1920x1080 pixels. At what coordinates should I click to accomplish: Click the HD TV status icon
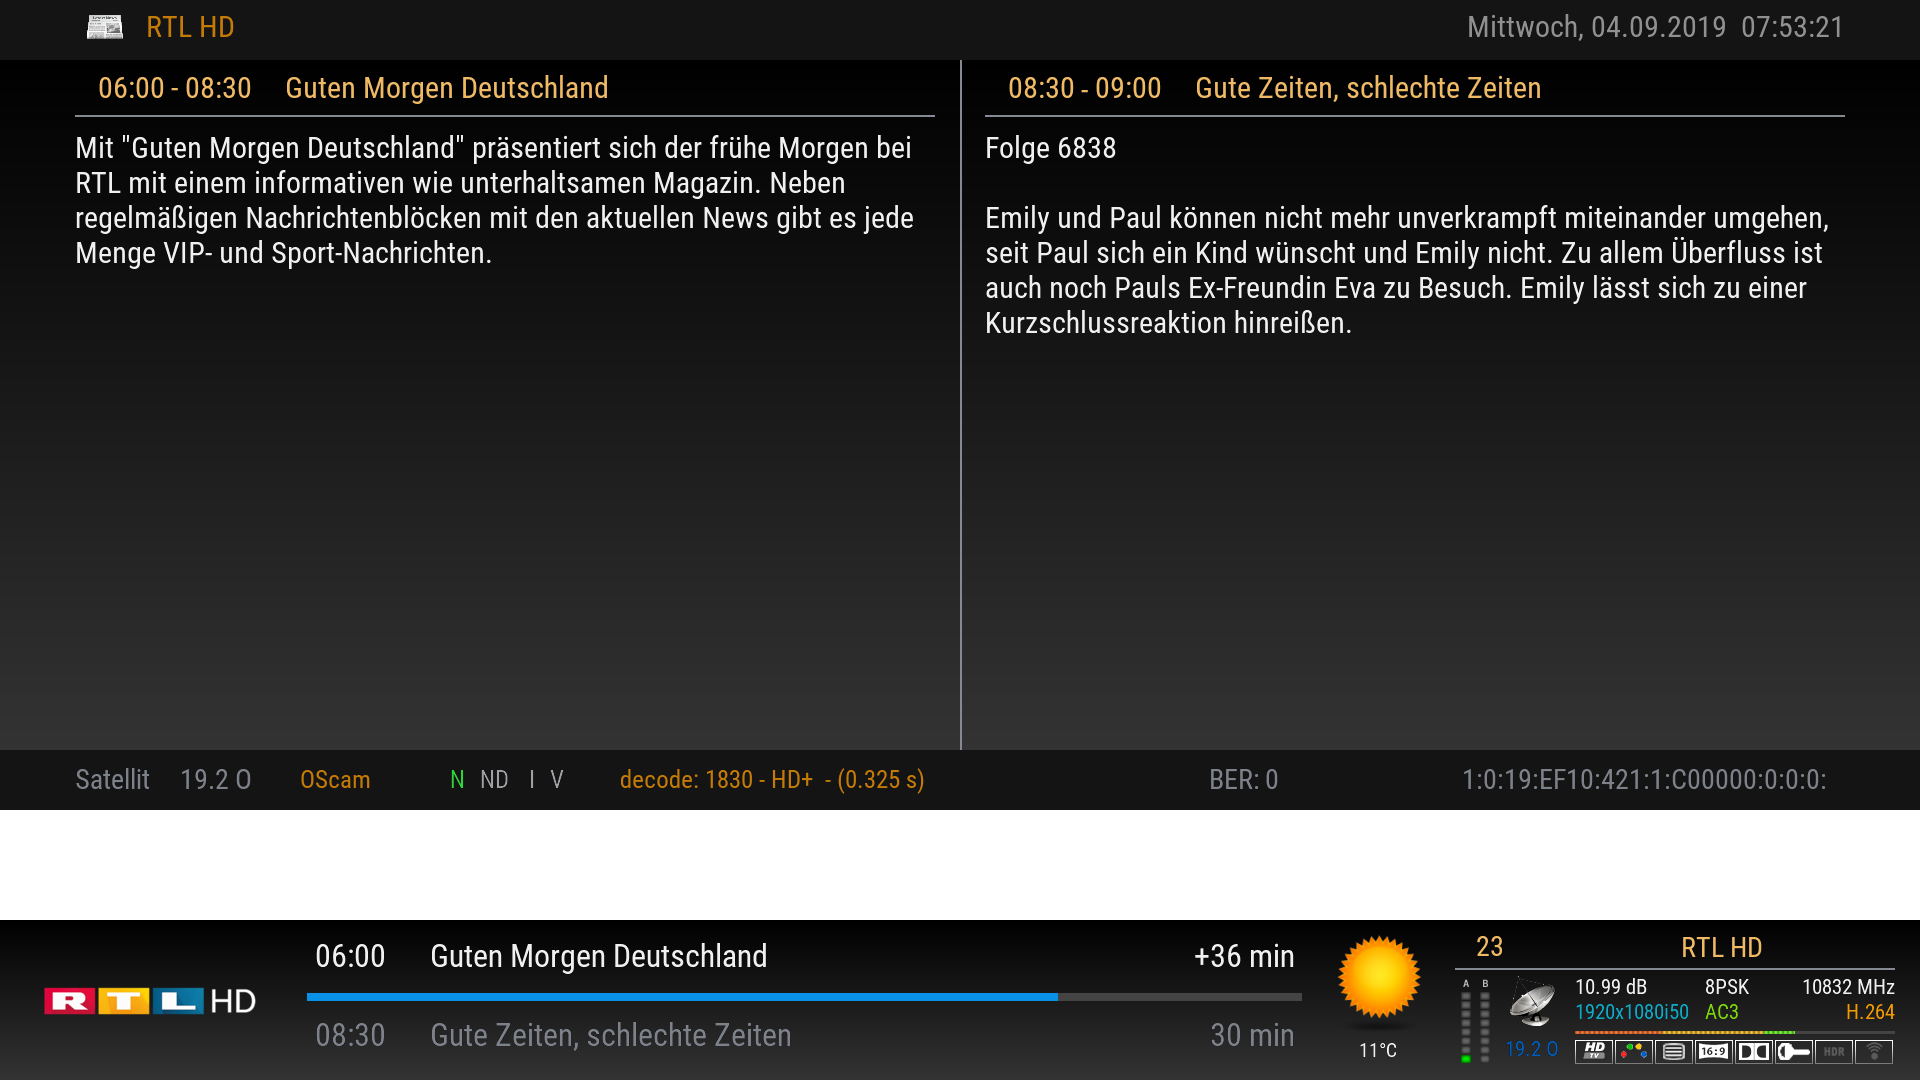click(1593, 1051)
